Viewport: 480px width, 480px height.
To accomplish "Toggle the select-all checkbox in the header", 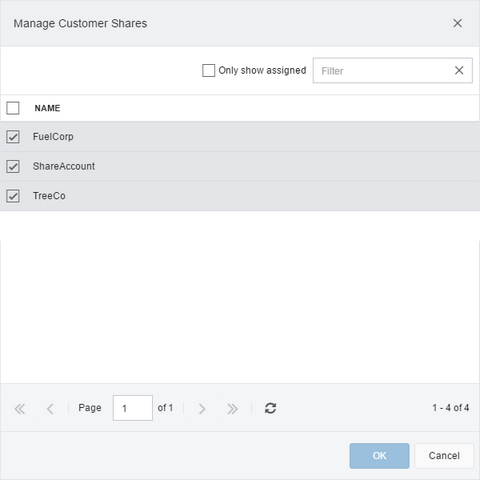I will click(x=13, y=108).
